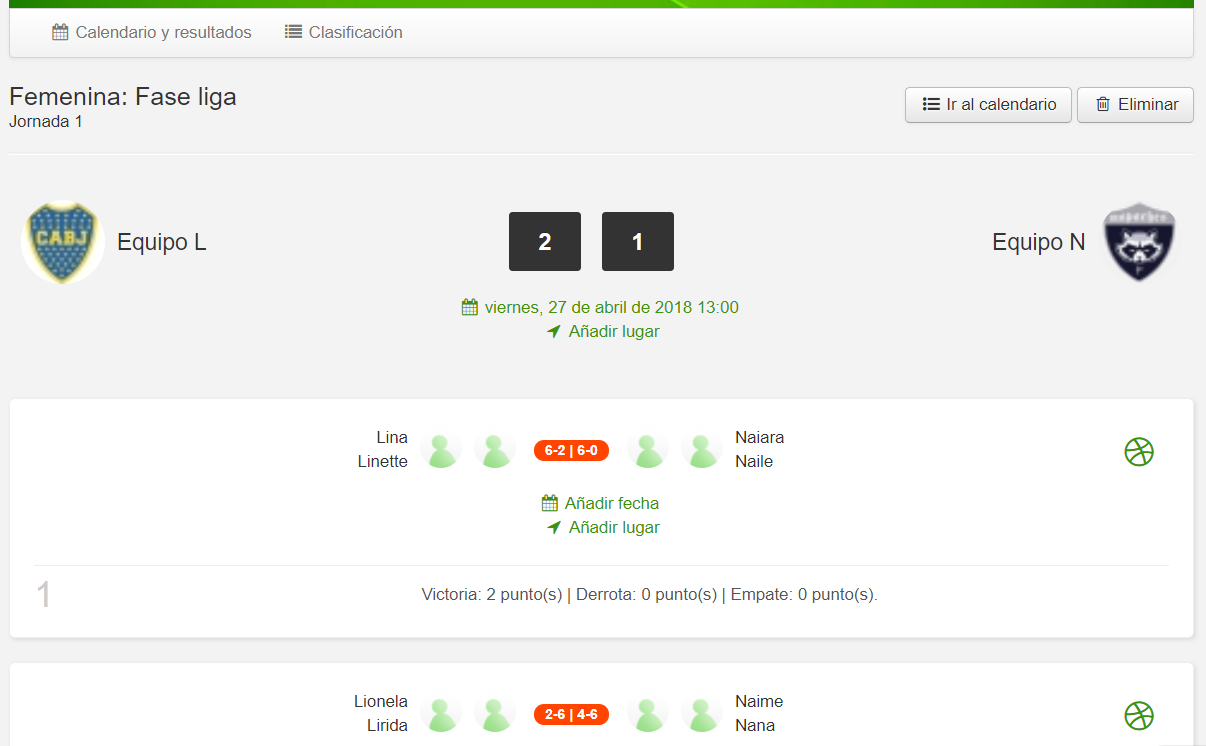Click the 2-6 | 4-6 result badge
1206x746 pixels.
click(571, 714)
